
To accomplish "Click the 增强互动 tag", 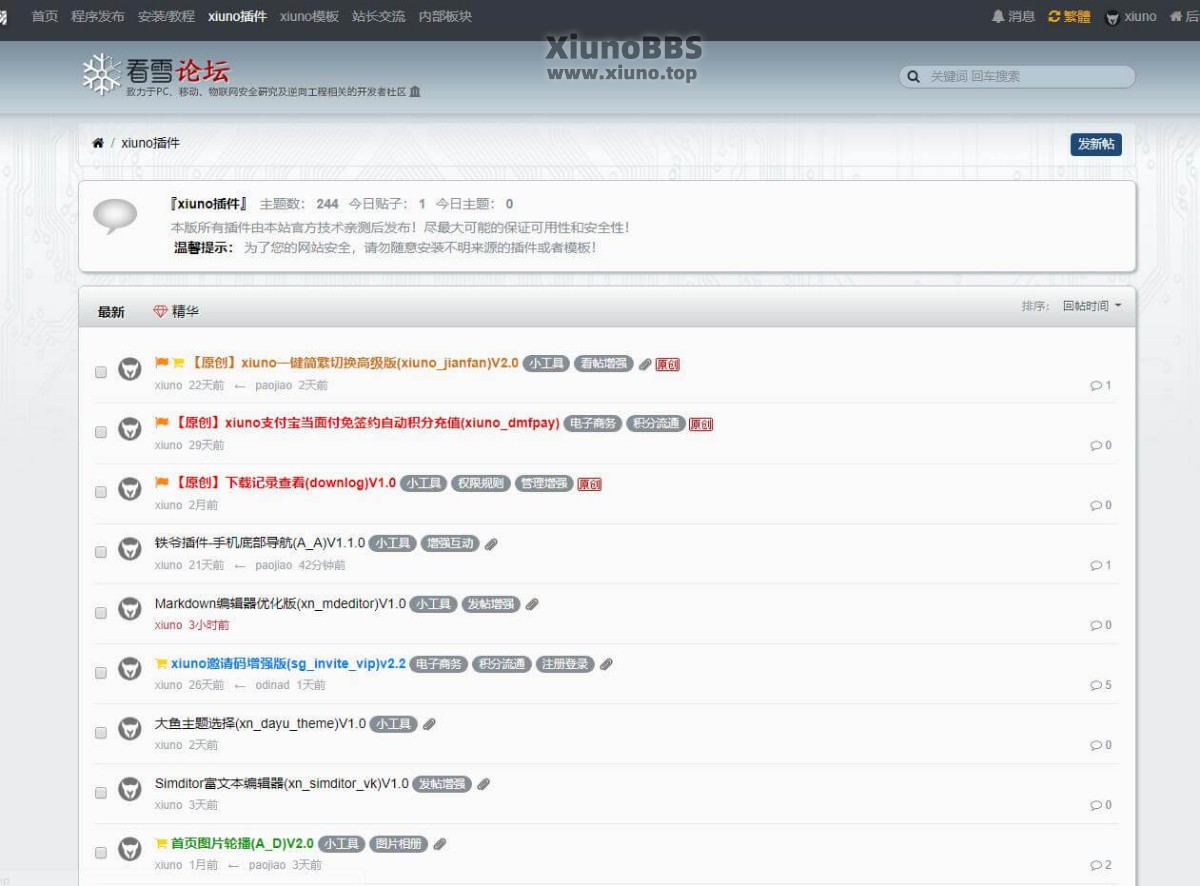I will [450, 544].
